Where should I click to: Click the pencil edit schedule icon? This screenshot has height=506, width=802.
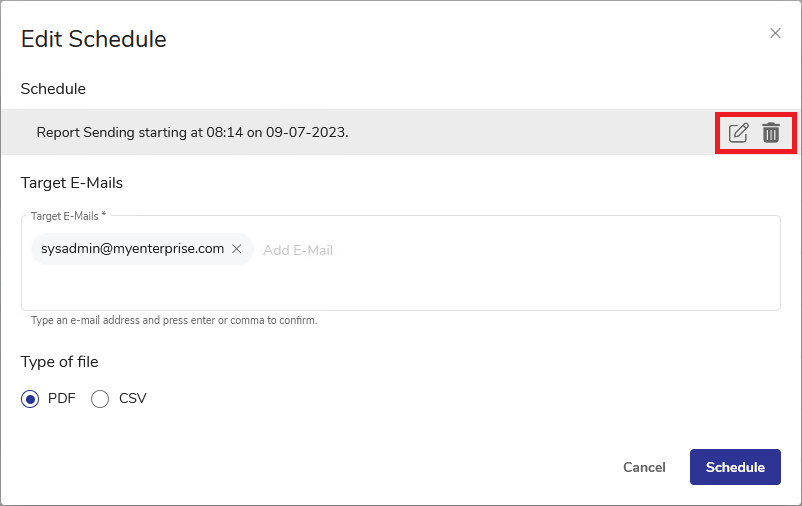click(x=738, y=132)
